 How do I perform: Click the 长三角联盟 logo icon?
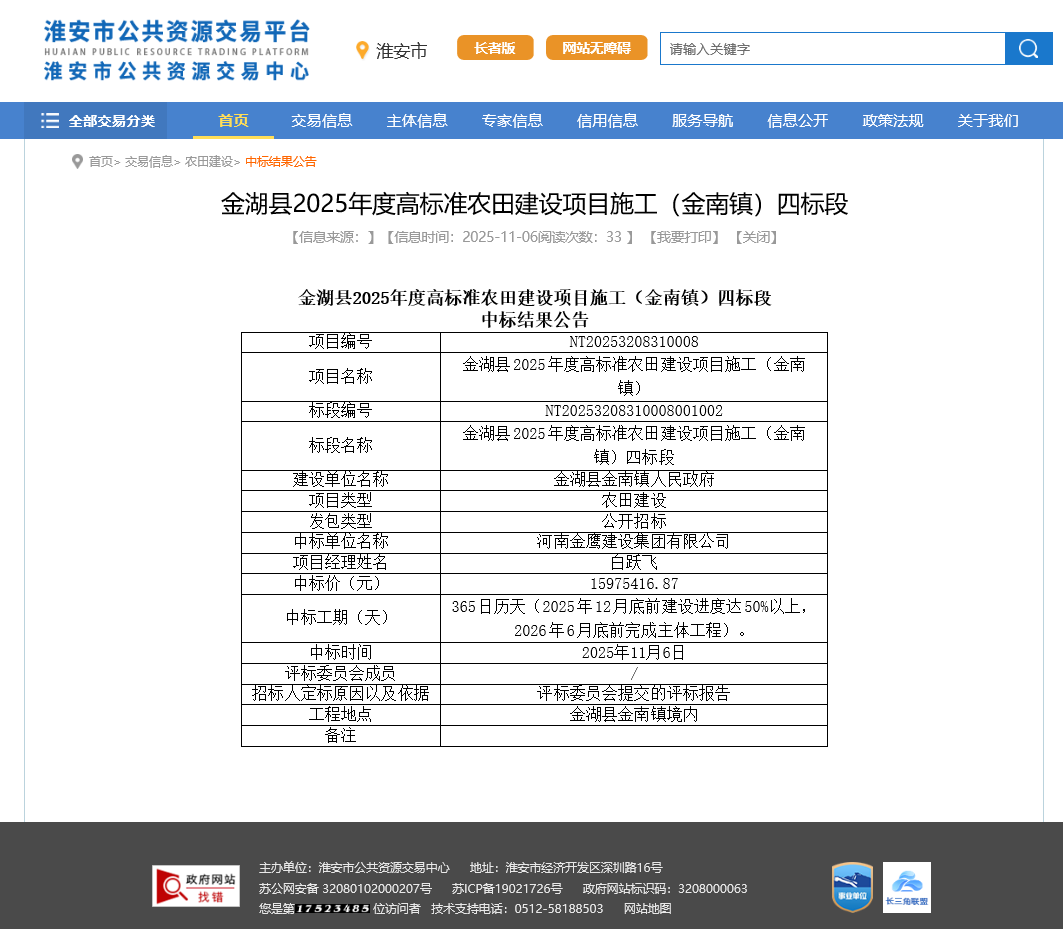pyautogui.click(x=907, y=887)
